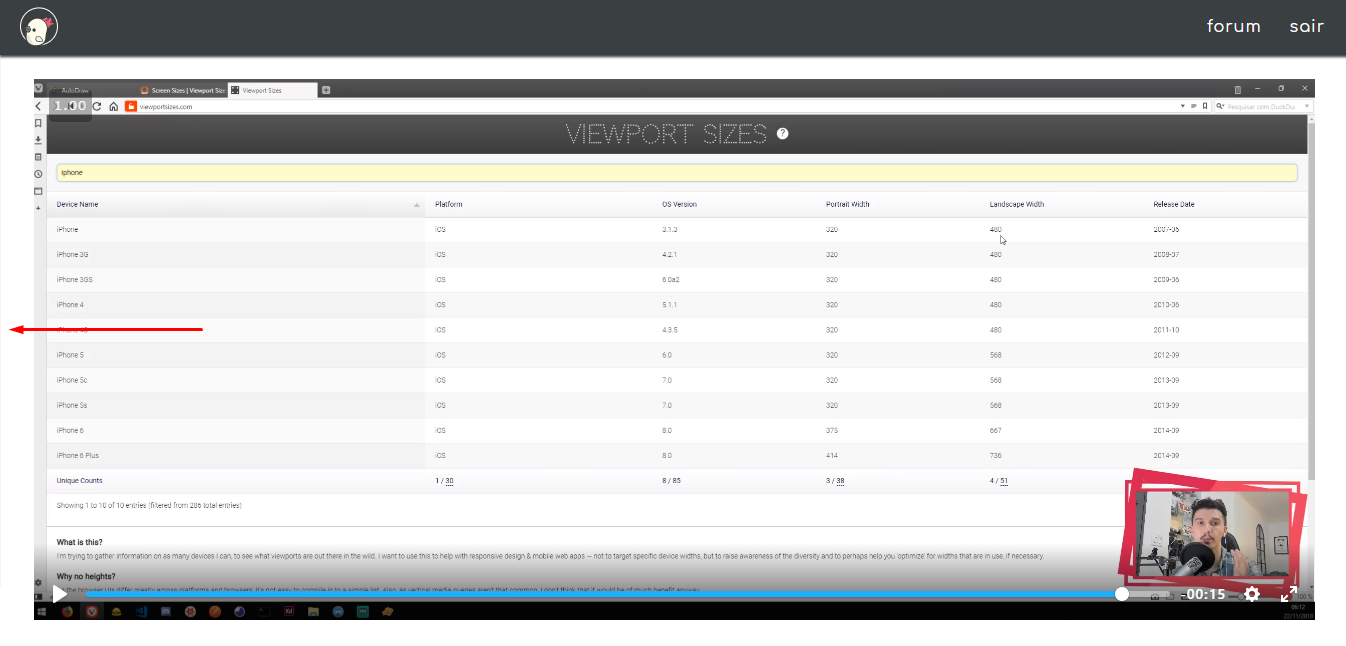Click the iPhone 3G row name
The image size is (1346, 646).
tap(72, 255)
